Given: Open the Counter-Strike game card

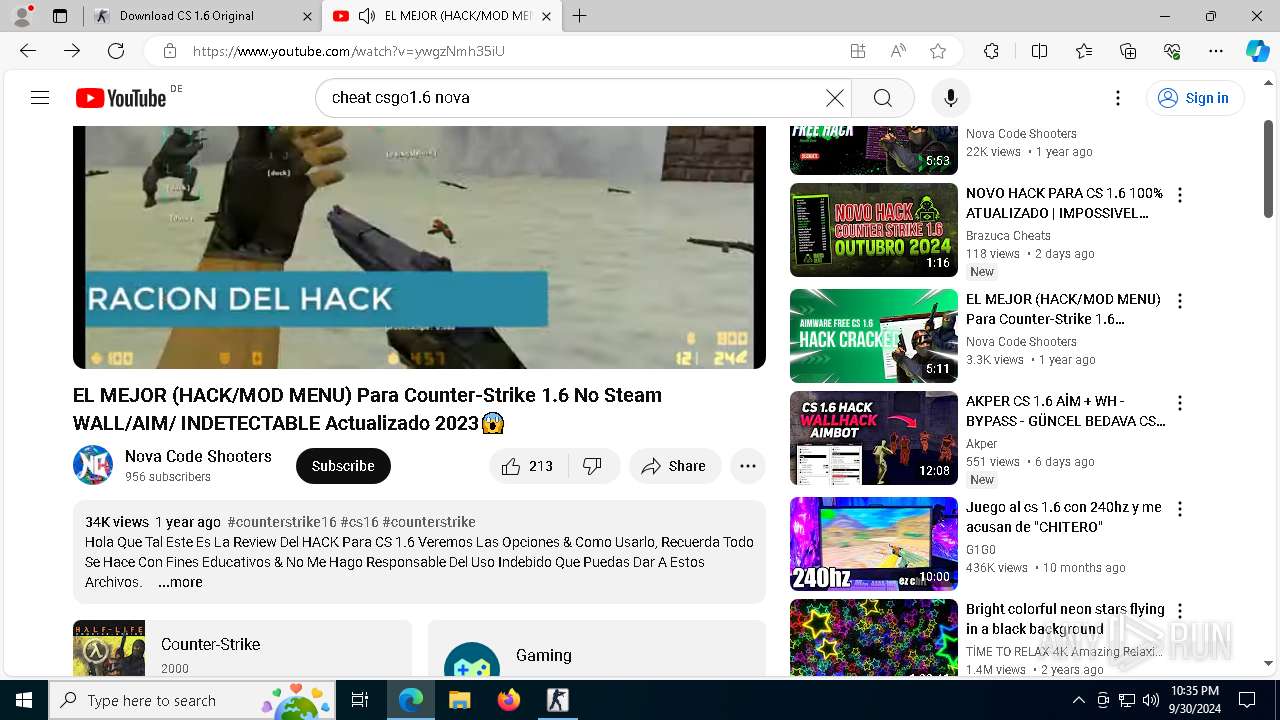Looking at the screenshot, I should pyautogui.click(x=242, y=648).
